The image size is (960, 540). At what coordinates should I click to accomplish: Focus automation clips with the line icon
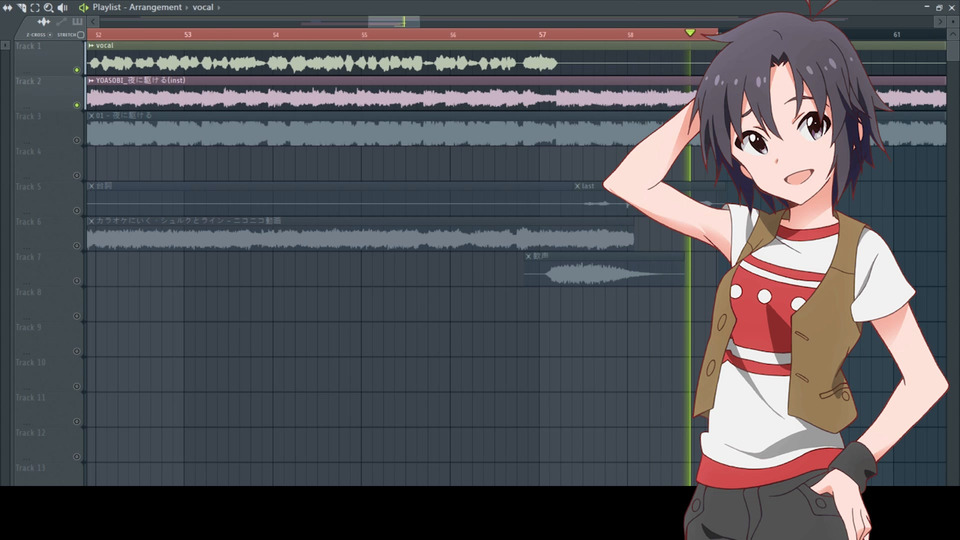click(61, 21)
